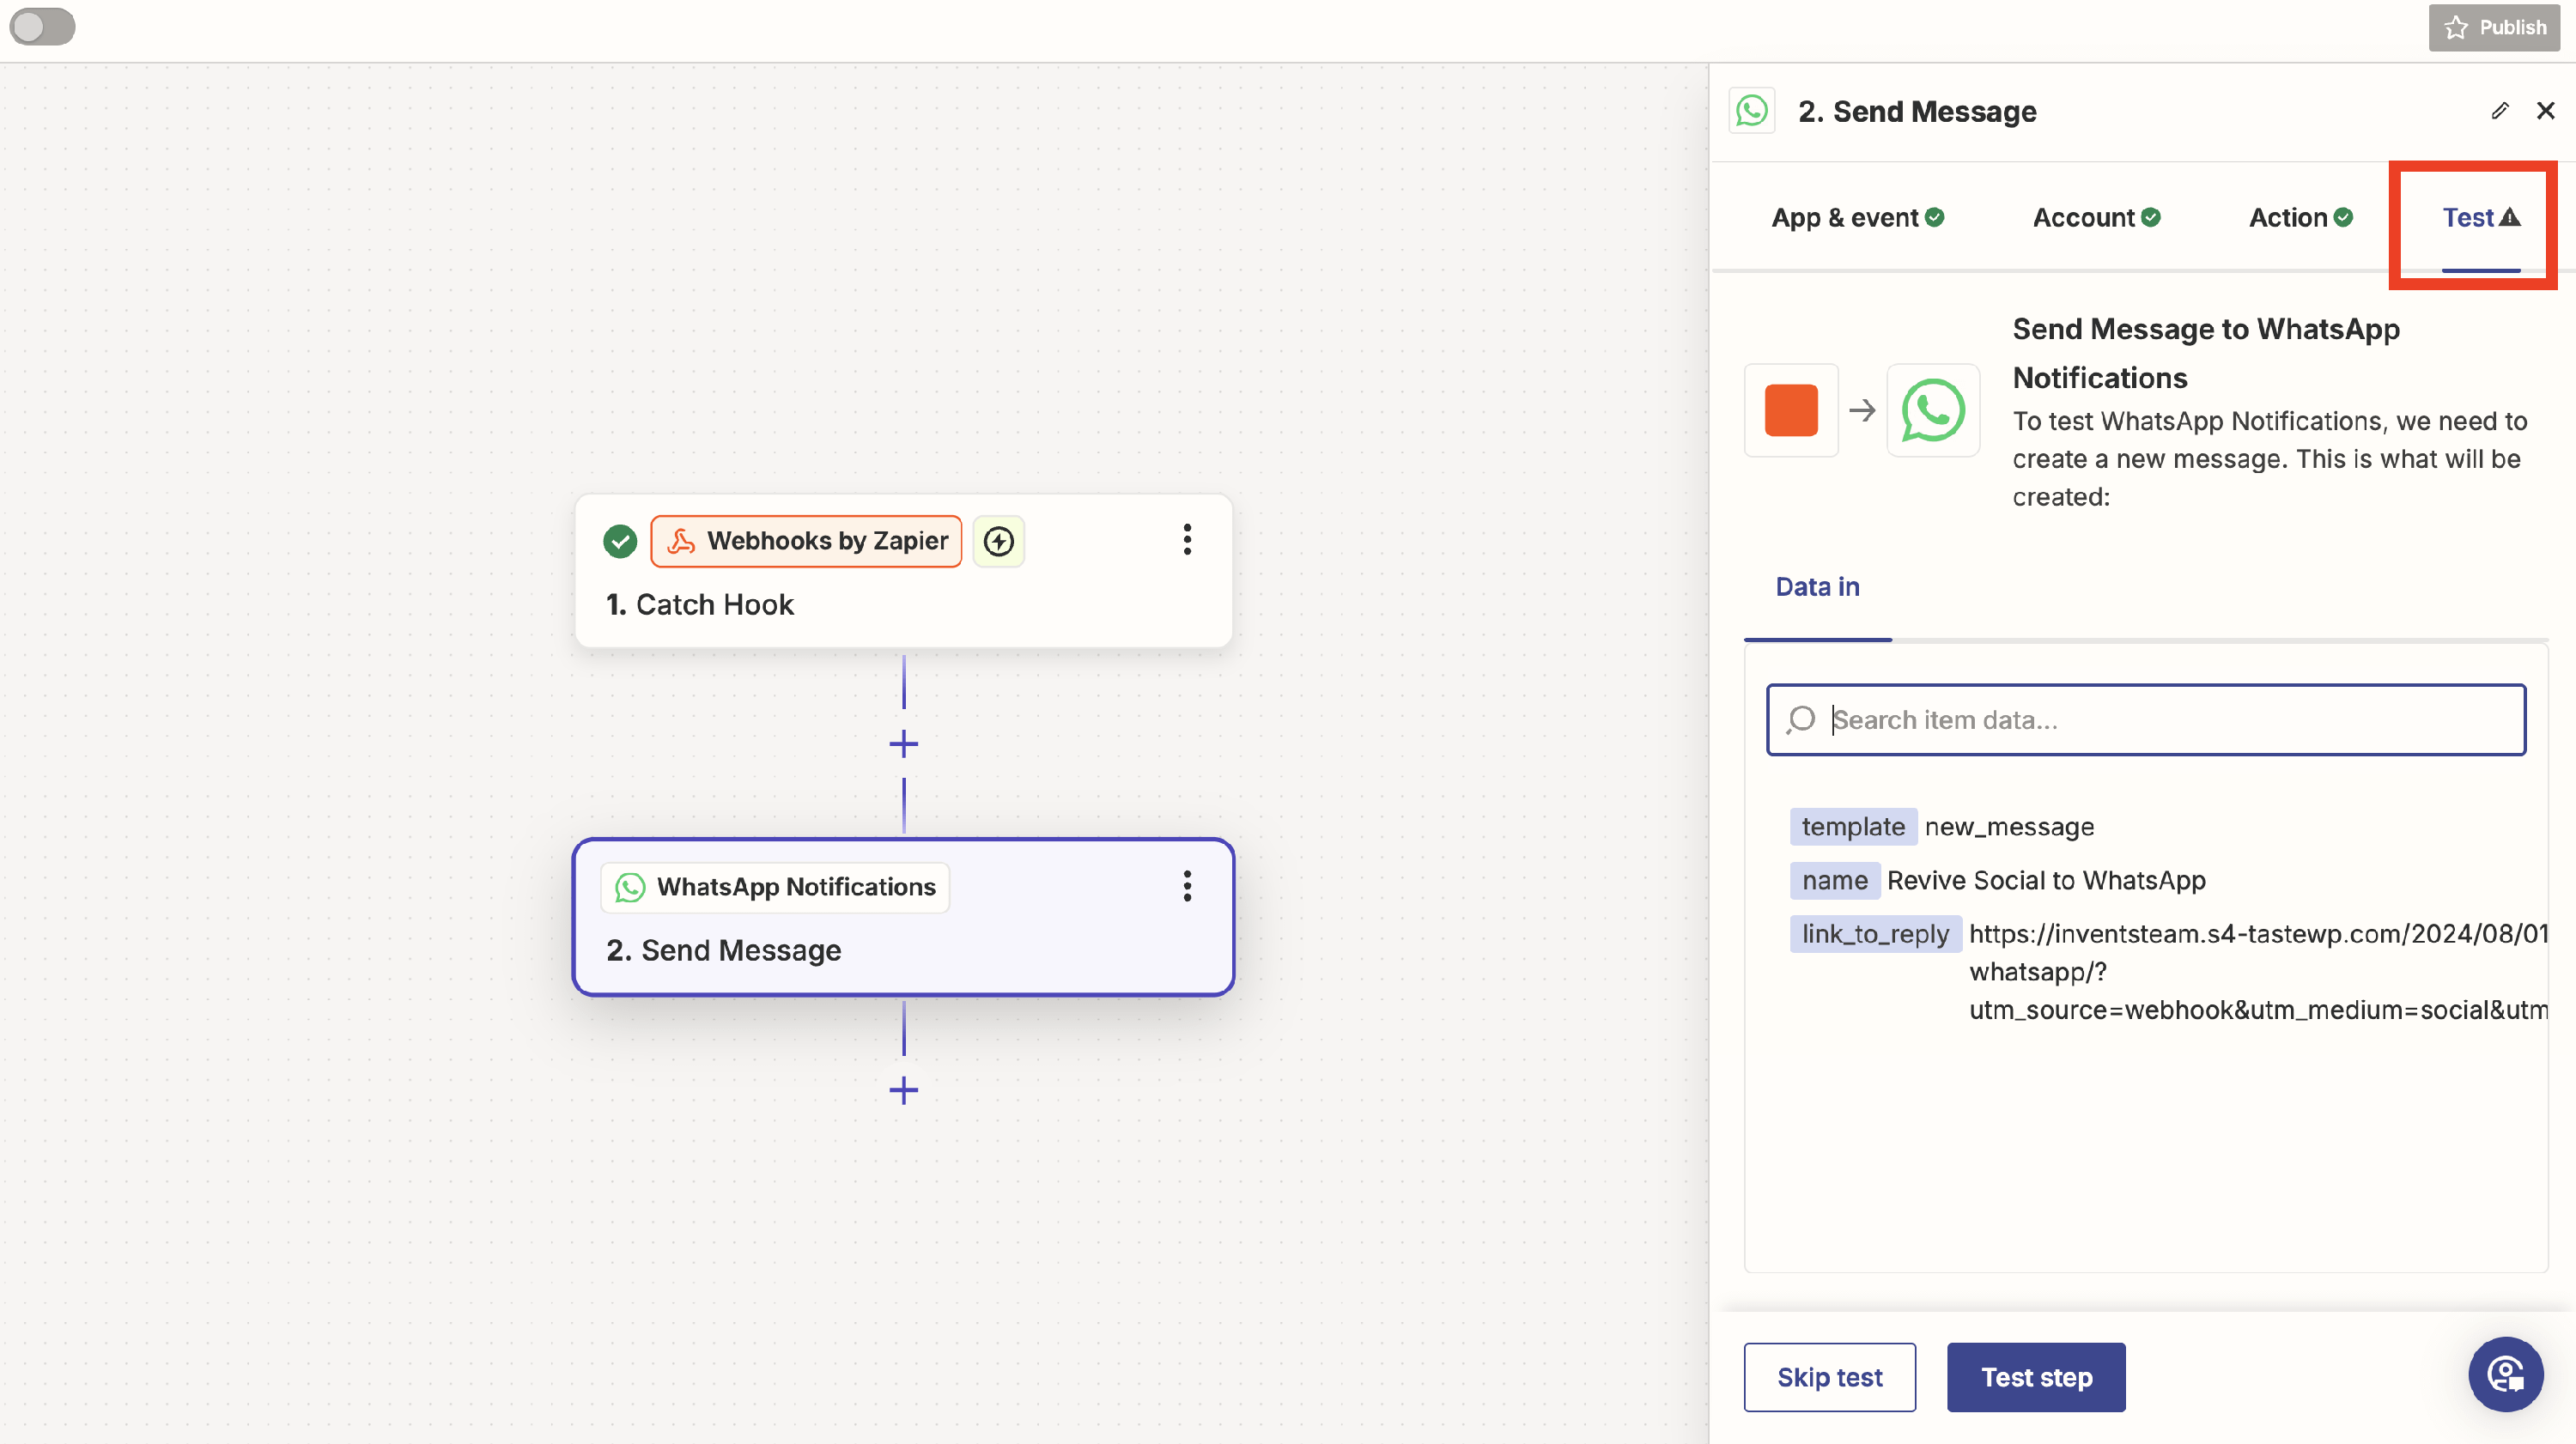The width and height of the screenshot is (2576, 1444).
Task: Toggle the Zap on/off switch
Action: (42, 27)
